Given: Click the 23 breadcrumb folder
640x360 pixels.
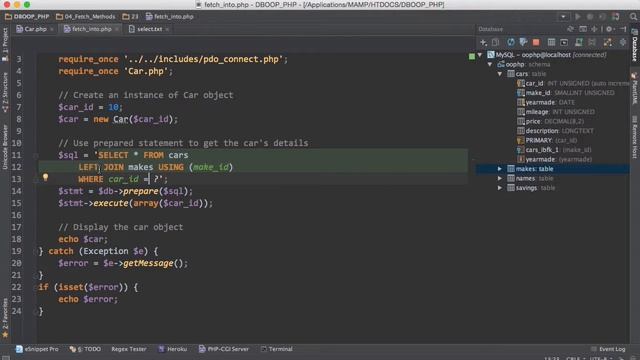Looking at the screenshot, I should click(x=131, y=17).
